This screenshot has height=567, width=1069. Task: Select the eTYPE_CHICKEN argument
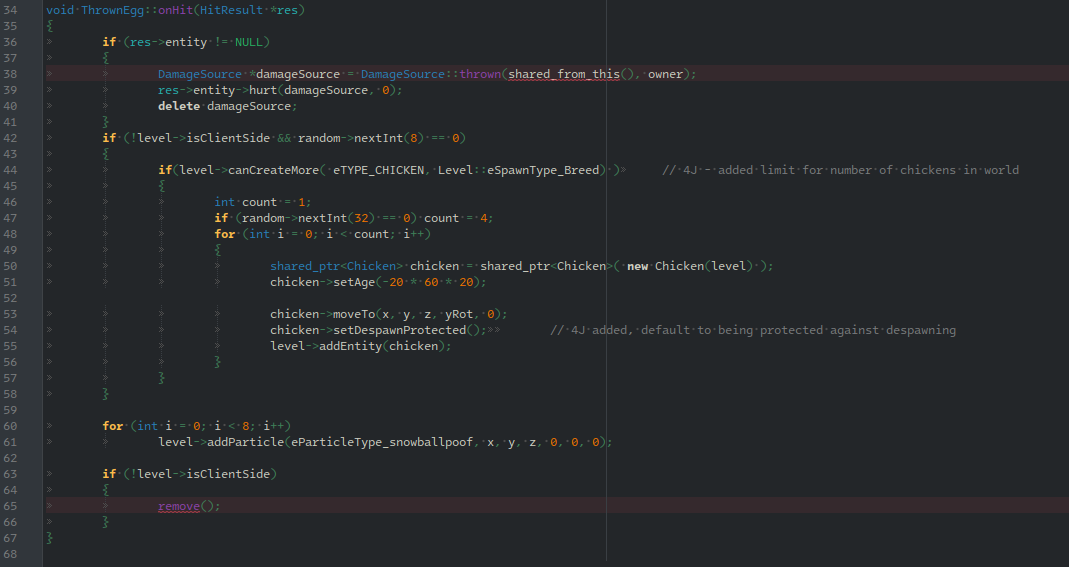tap(378, 170)
